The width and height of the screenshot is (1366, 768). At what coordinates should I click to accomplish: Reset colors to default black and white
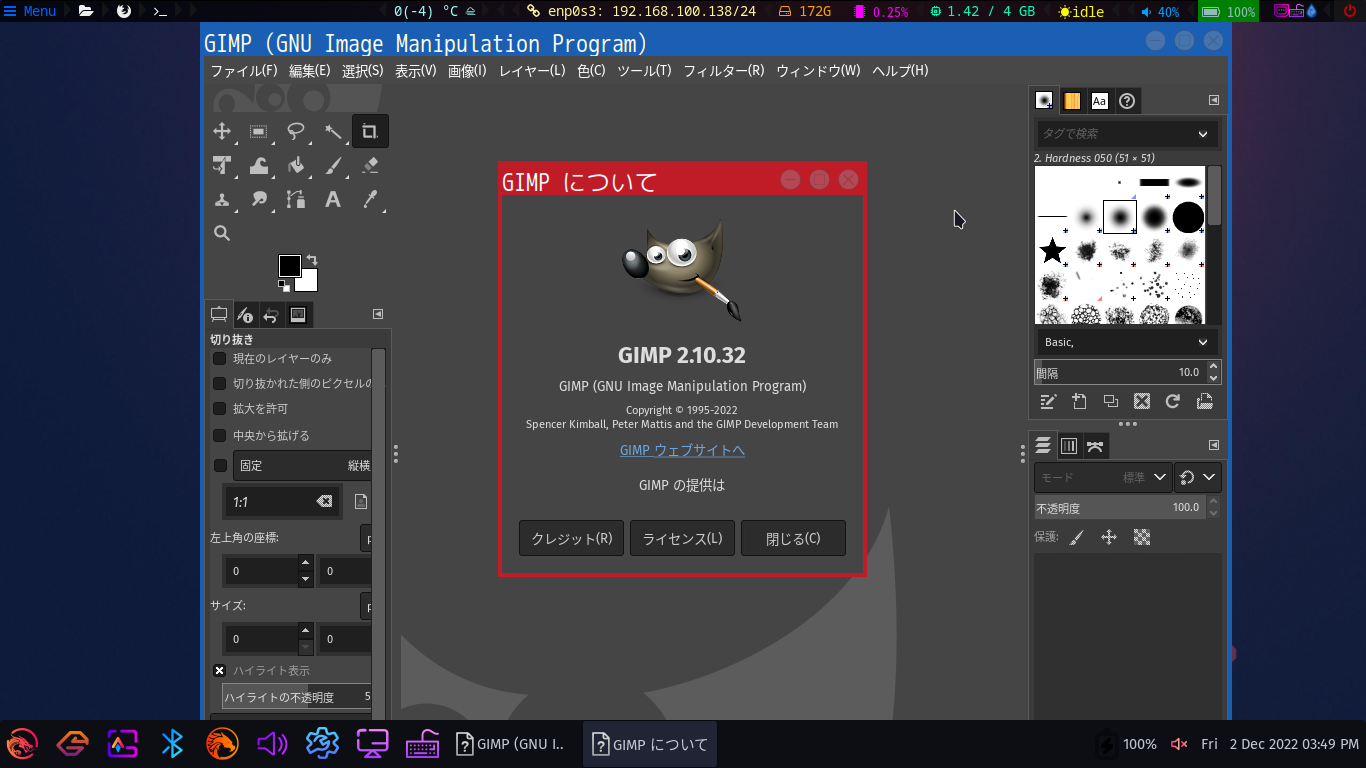[284, 286]
